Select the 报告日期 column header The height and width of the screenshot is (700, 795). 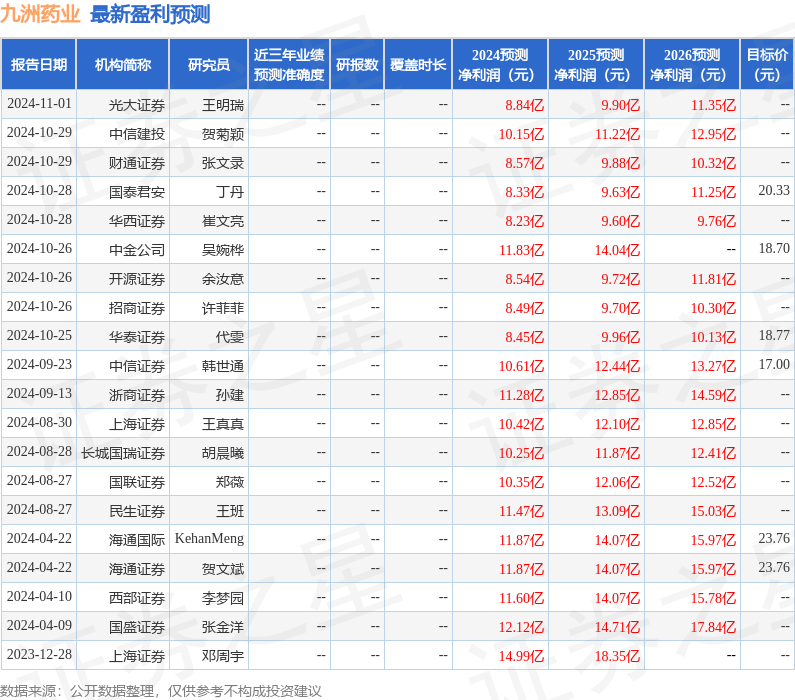[x=39, y=65]
